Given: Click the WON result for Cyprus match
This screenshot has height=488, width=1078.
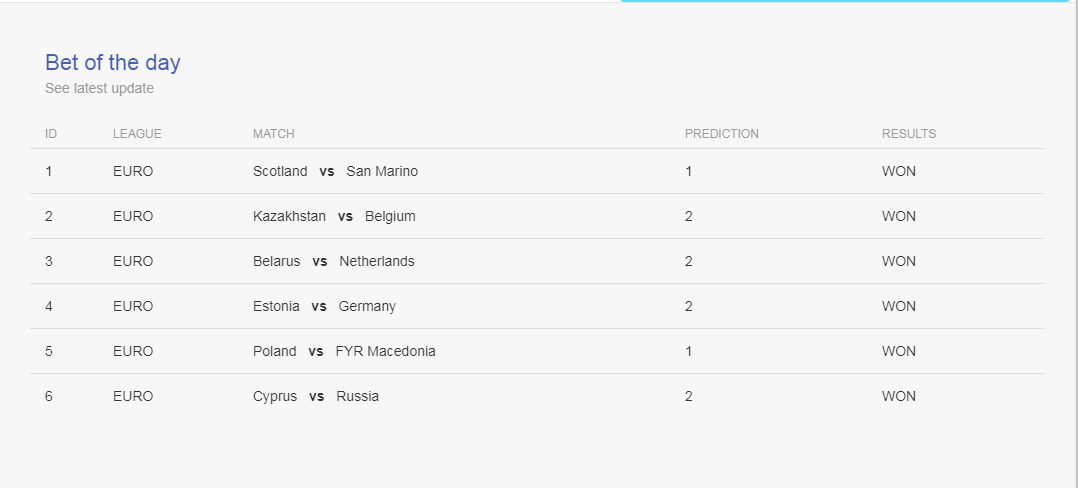Looking at the screenshot, I should point(899,396).
